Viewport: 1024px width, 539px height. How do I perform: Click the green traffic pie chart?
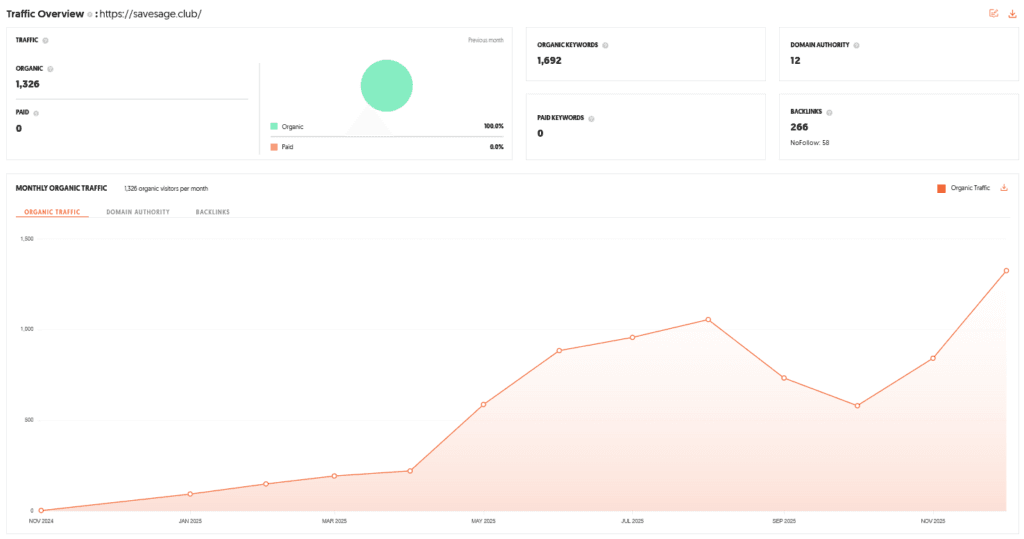click(387, 86)
